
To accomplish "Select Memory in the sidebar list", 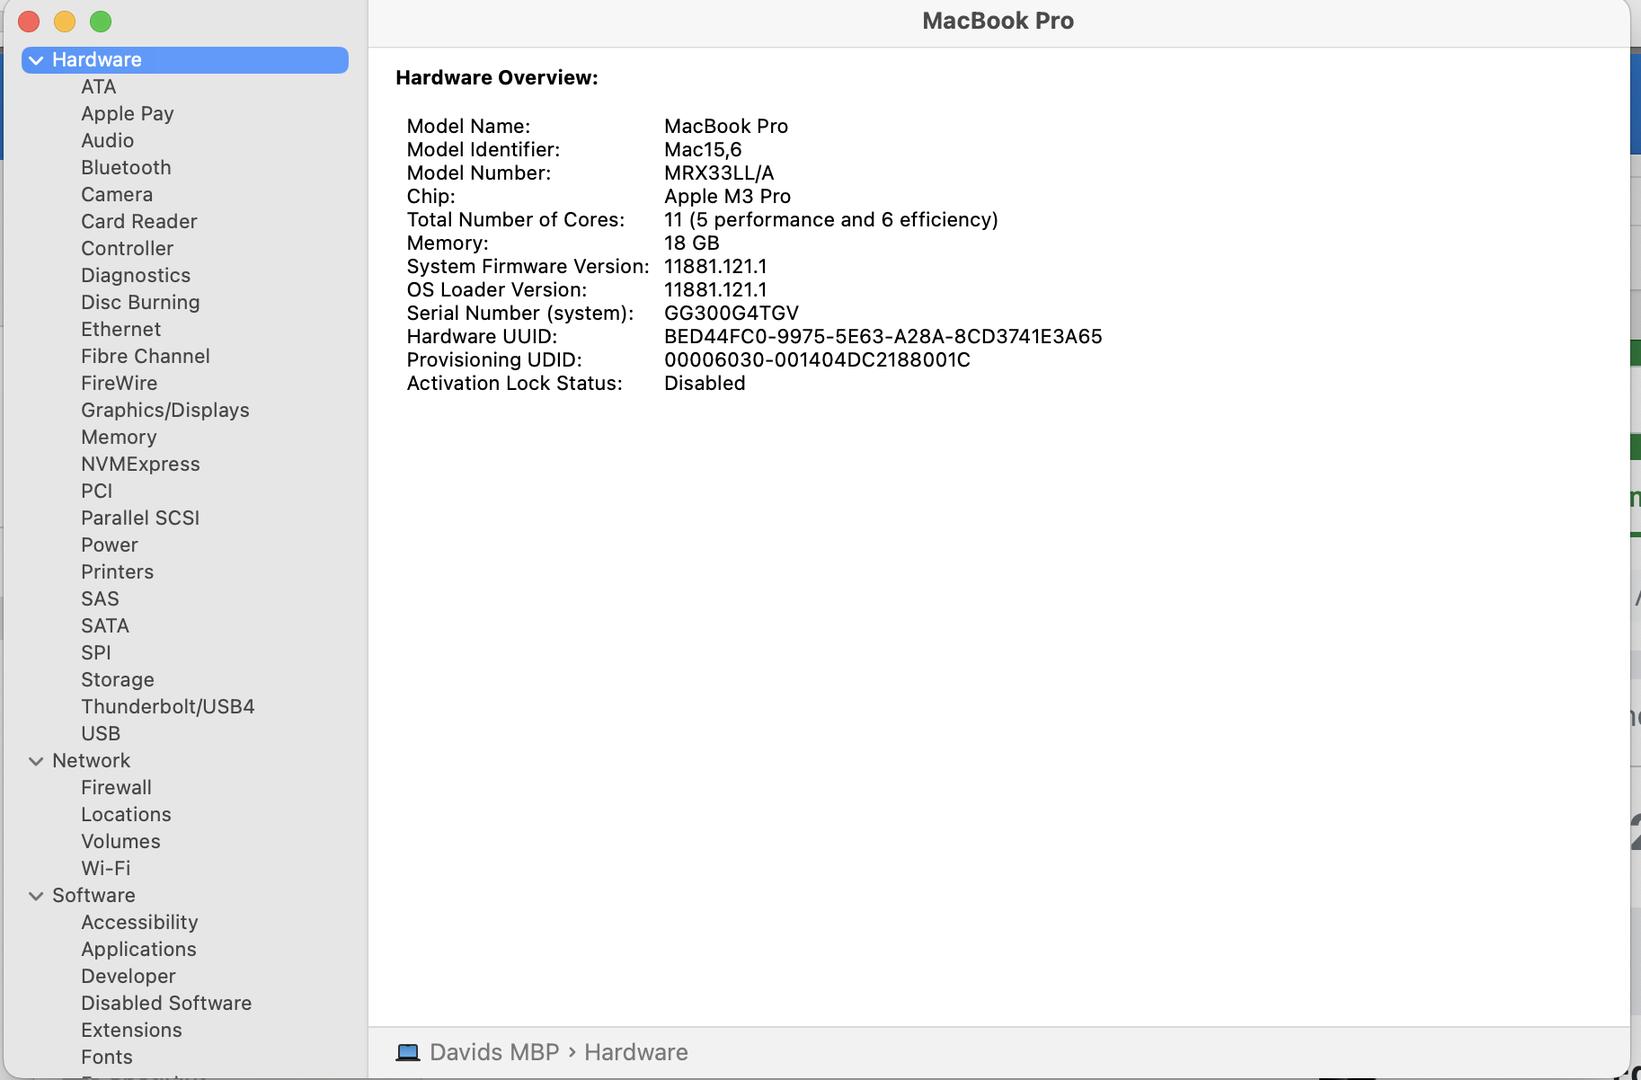I will (x=119, y=438).
